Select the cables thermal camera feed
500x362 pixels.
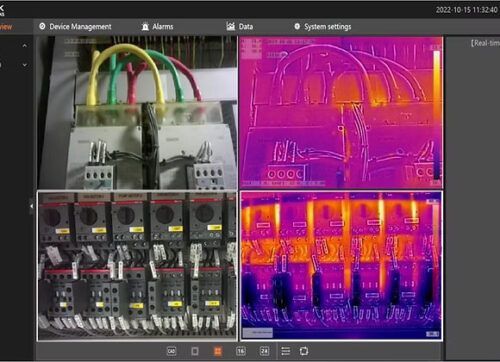342,113
